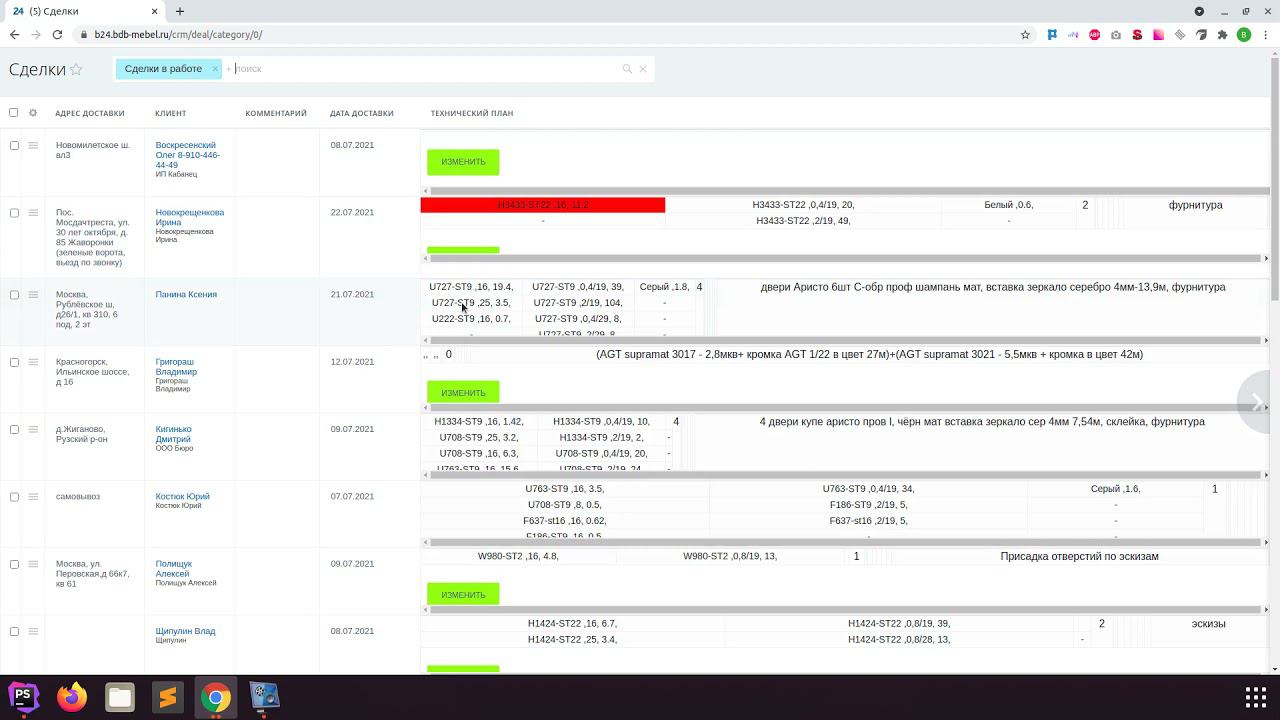Open Новокрещенкова Ирина's client link
The image size is (1280, 720).
(x=190, y=217)
